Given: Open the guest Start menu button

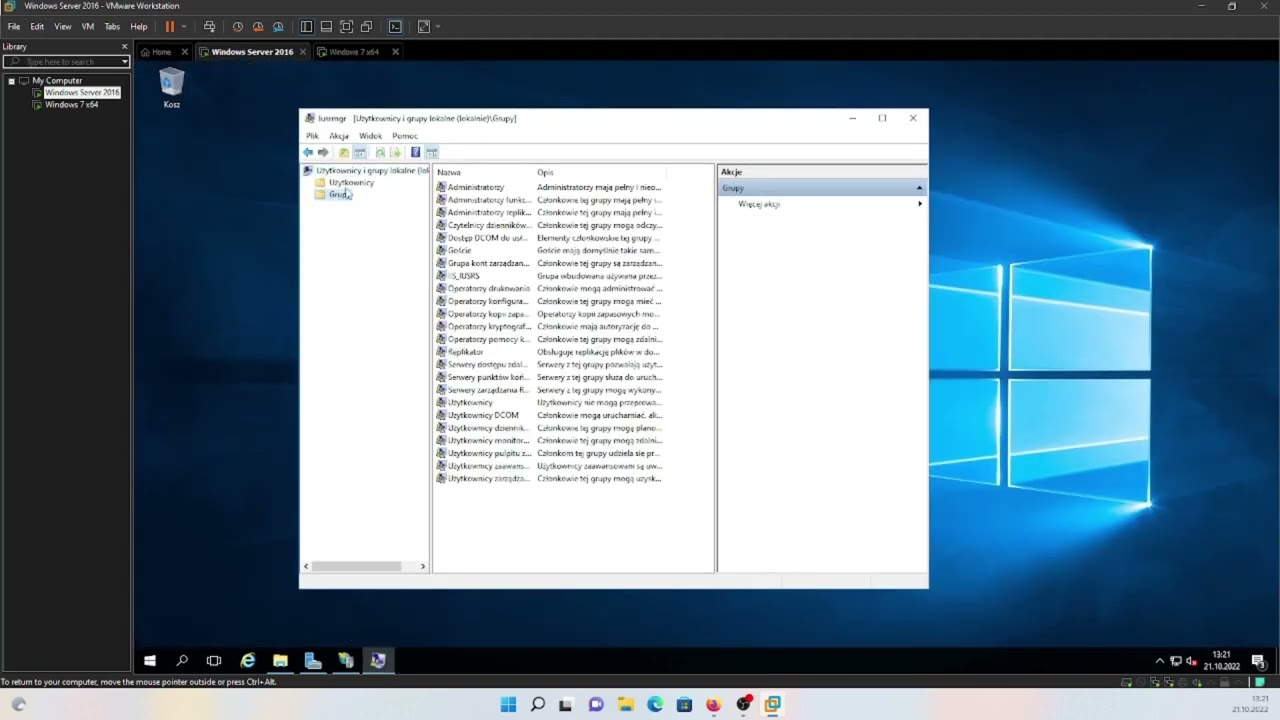Looking at the screenshot, I should pyautogui.click(x=150, y=661).
